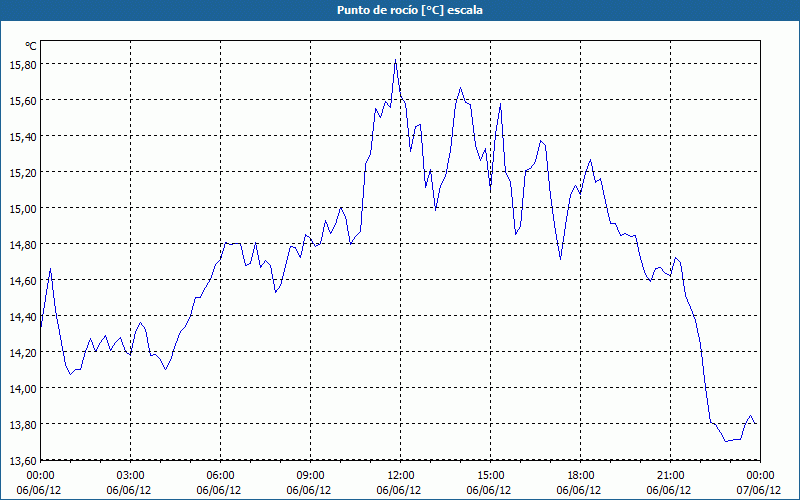Screen dimensions: 800x500
Task: Click the 15,20 y-axis label
Action: (x=23, y=173)
